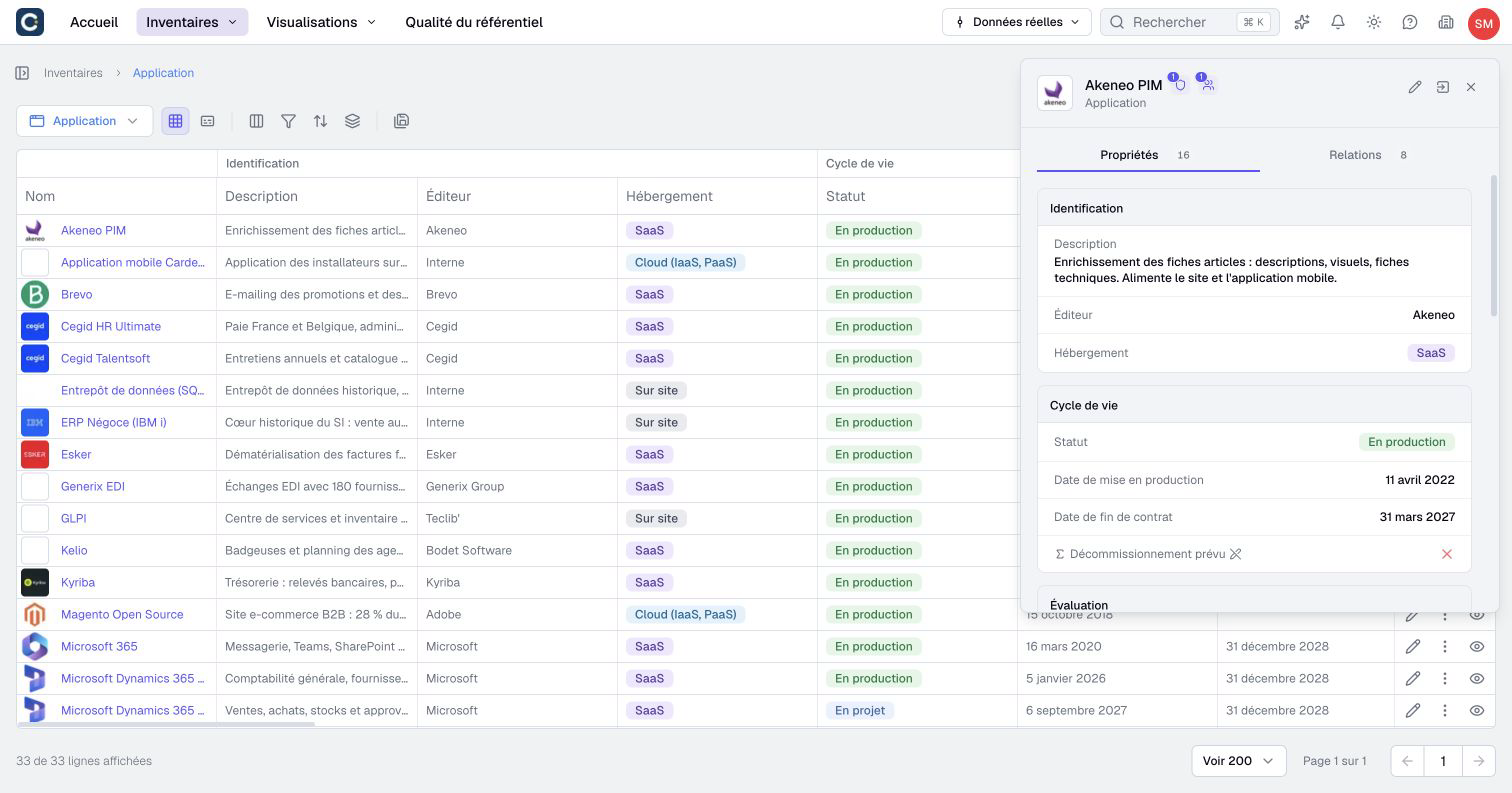Open the Voir 200 page size dropdown

1238,761
